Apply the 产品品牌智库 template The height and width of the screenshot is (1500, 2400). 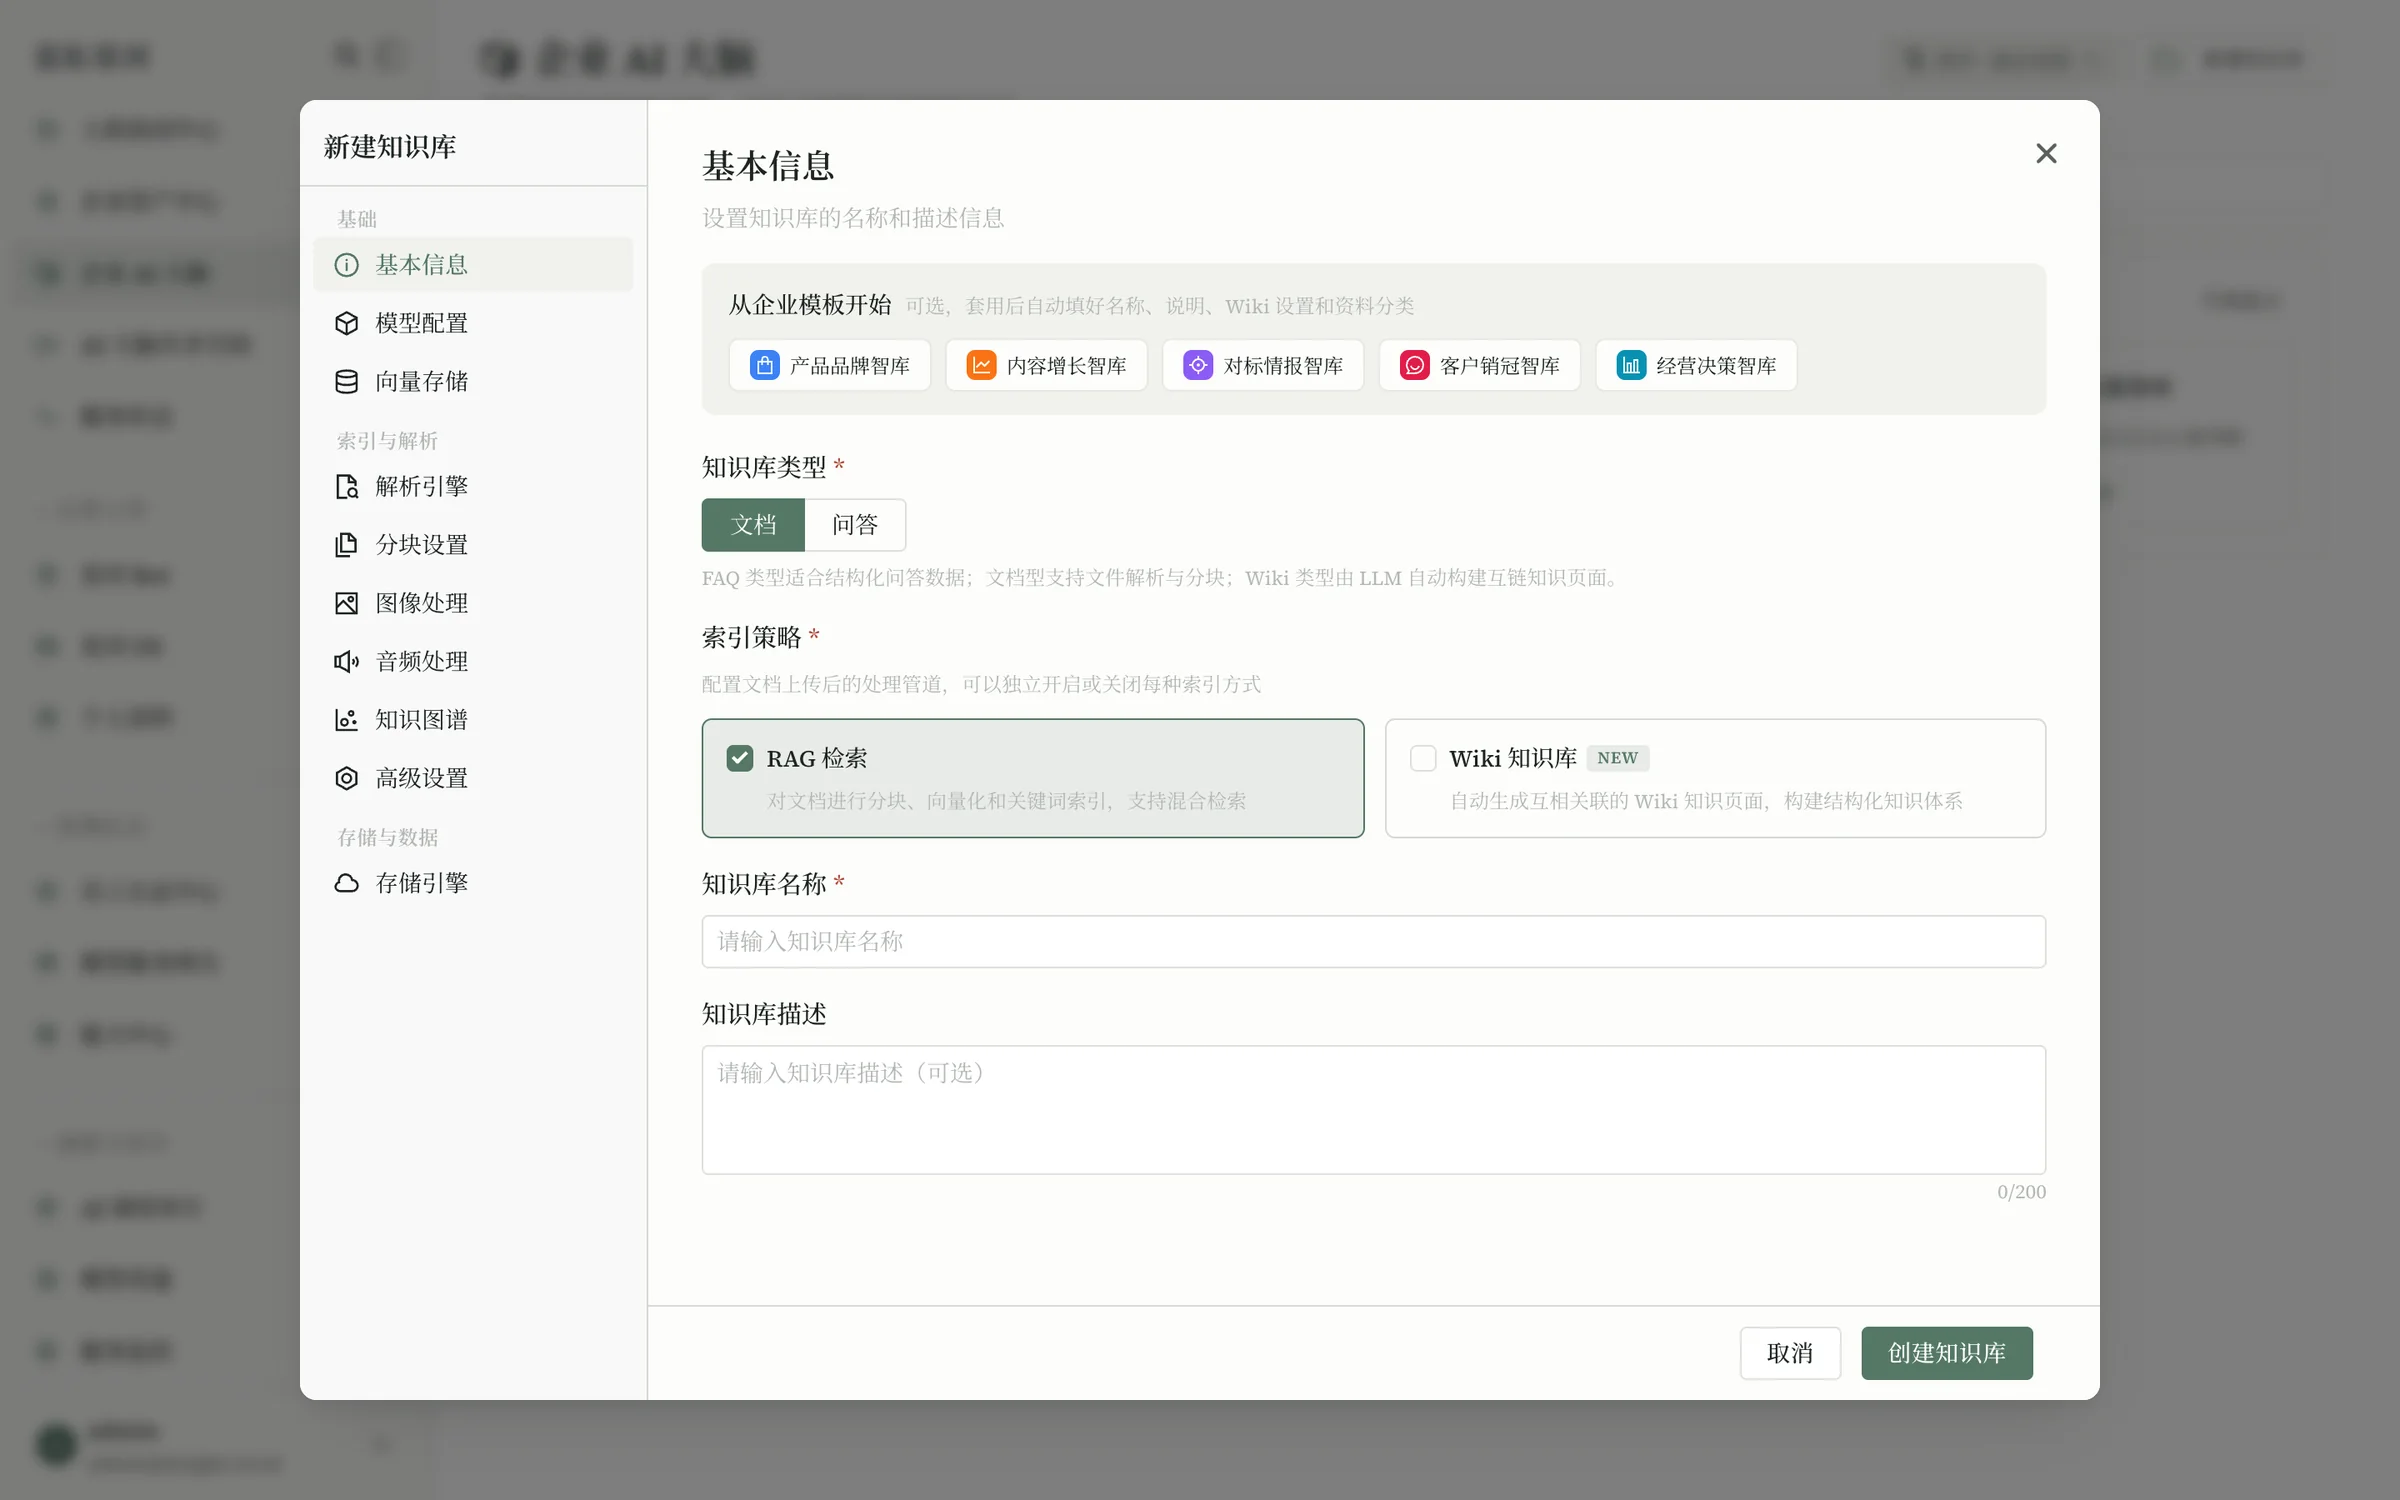coord(830,365)
